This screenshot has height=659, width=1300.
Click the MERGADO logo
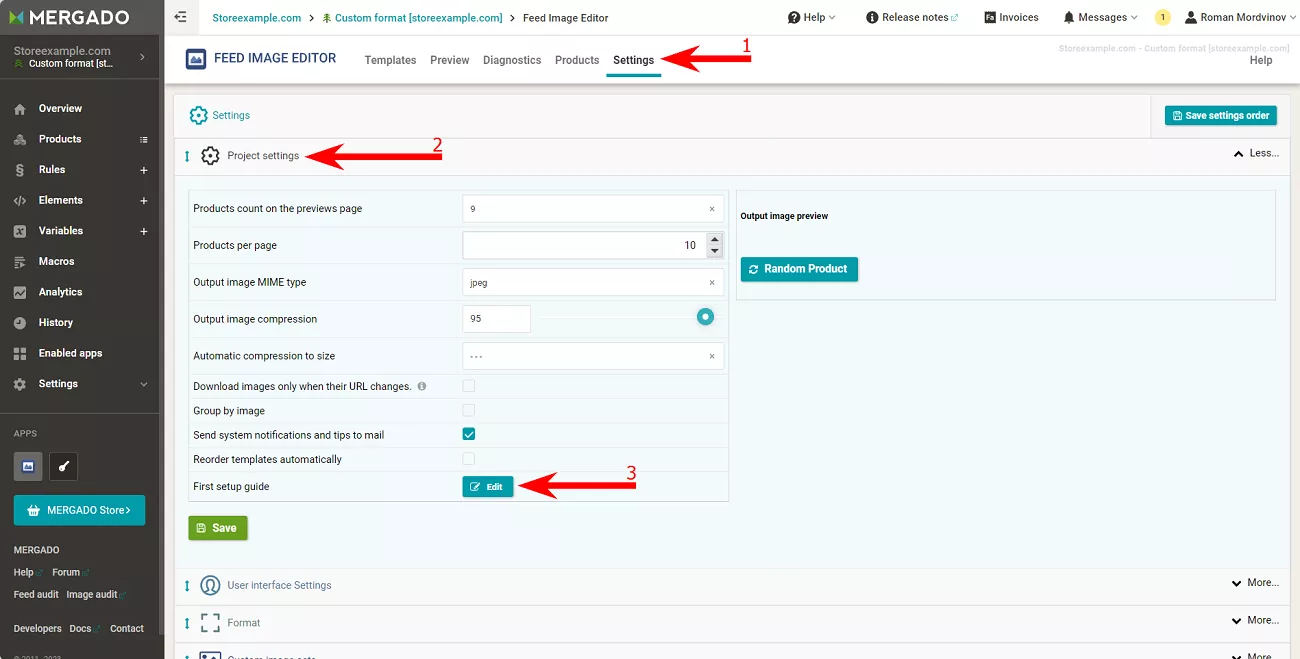[67, 17]
